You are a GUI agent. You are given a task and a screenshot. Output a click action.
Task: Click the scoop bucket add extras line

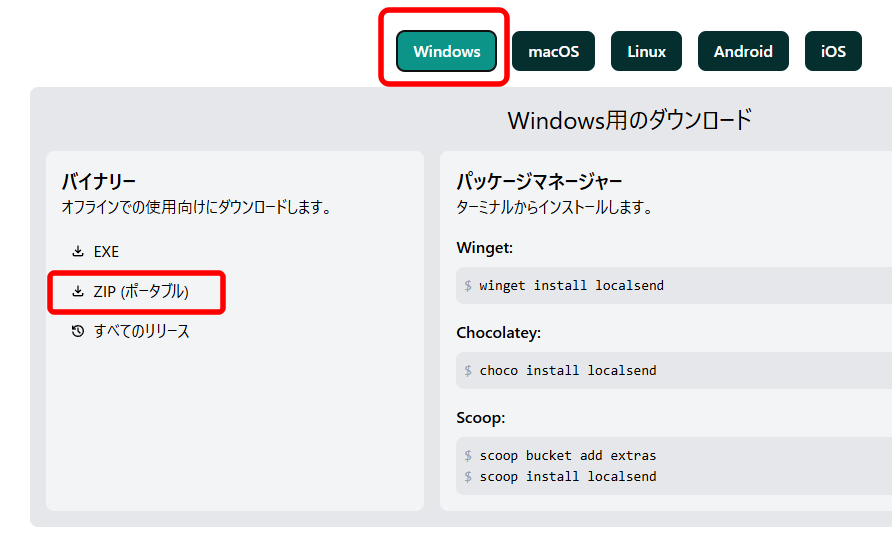click(568, 456)
